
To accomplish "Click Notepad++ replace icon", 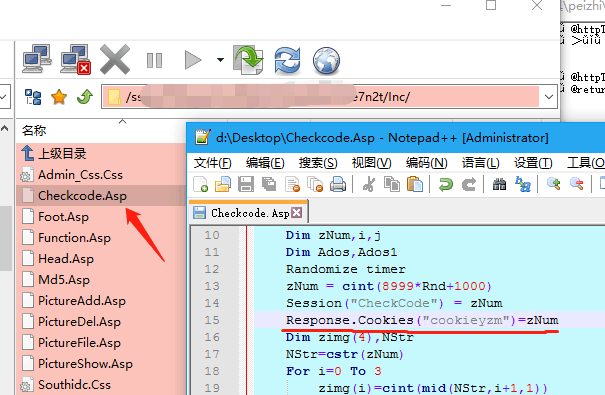I will pos(522,184).
